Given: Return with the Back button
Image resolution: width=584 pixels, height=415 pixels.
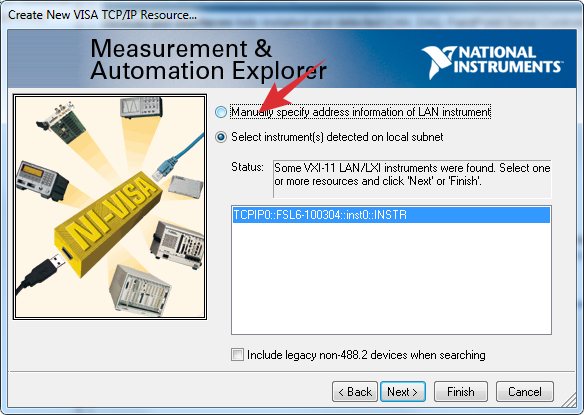Looking at the screenshot, I should point(355,392).
